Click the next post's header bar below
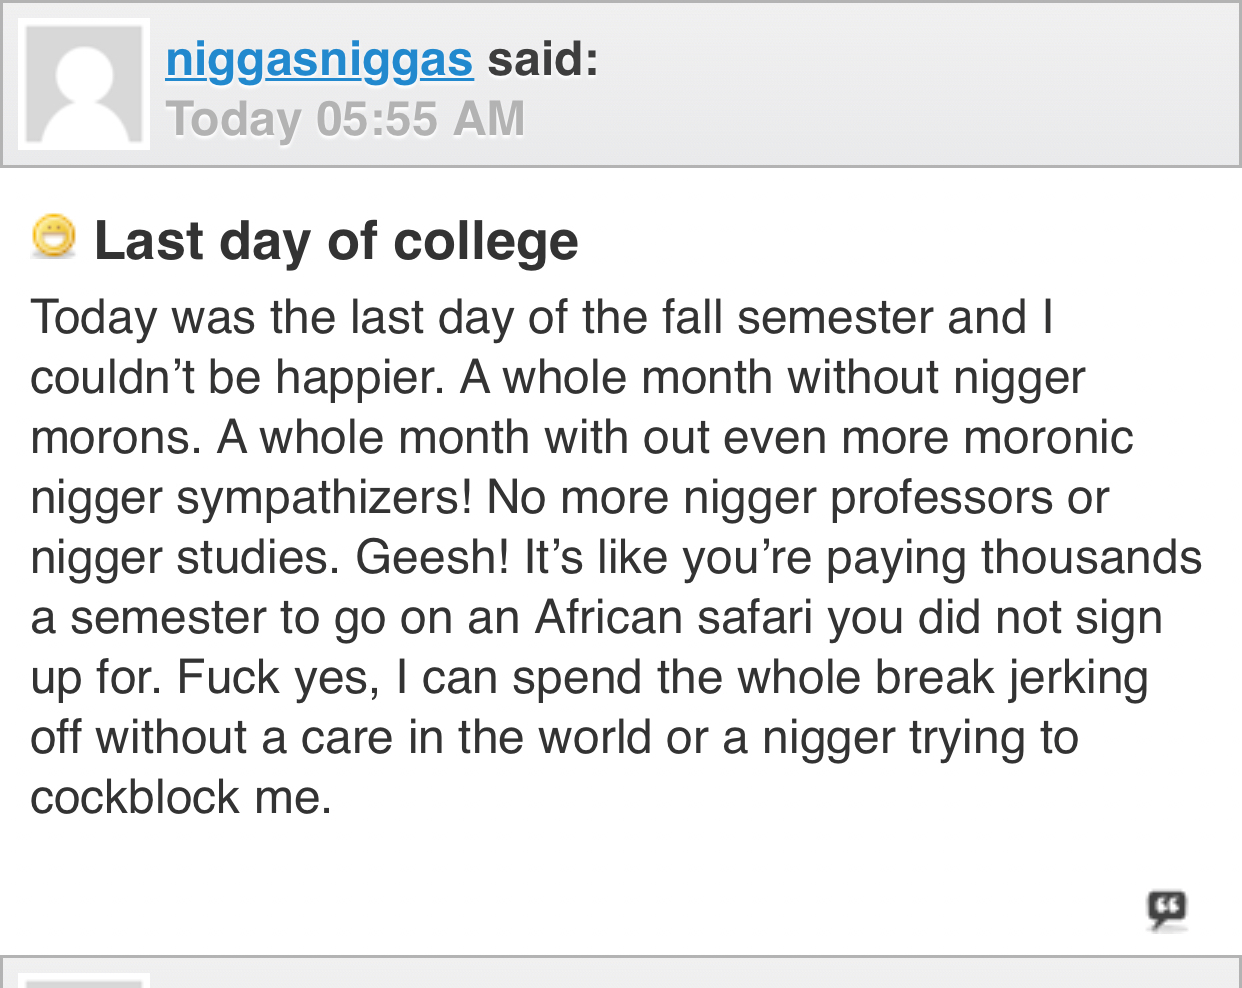The height and width of the screenshot is (988, 1242). click(x=621, y=972)
